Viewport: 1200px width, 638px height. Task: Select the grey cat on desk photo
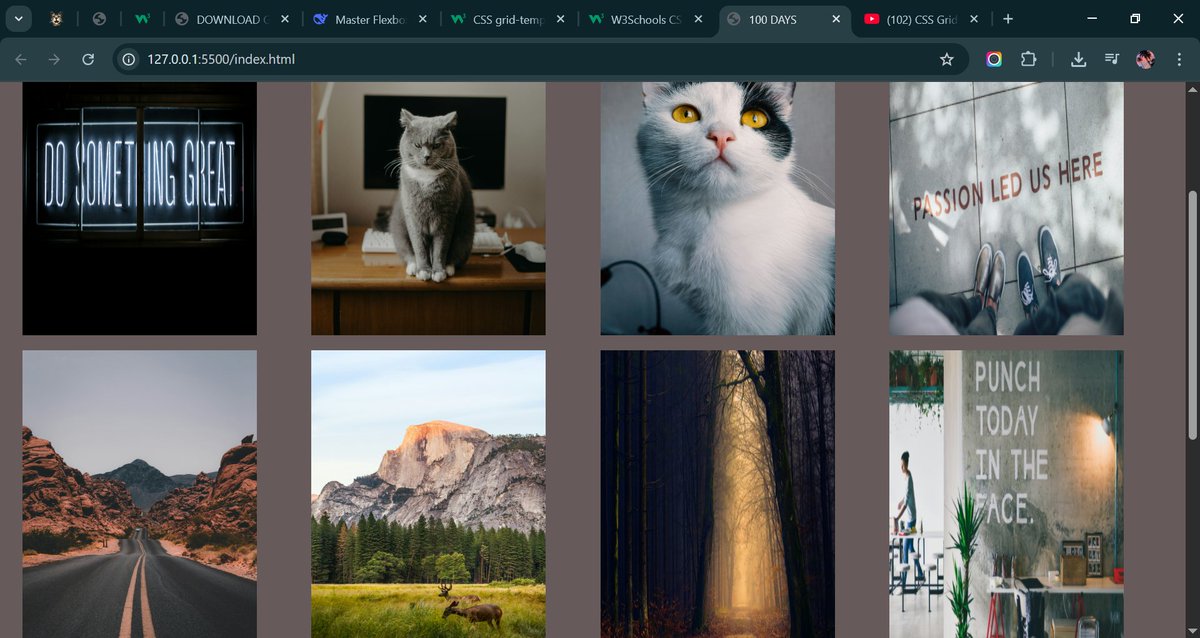(428, 207)
